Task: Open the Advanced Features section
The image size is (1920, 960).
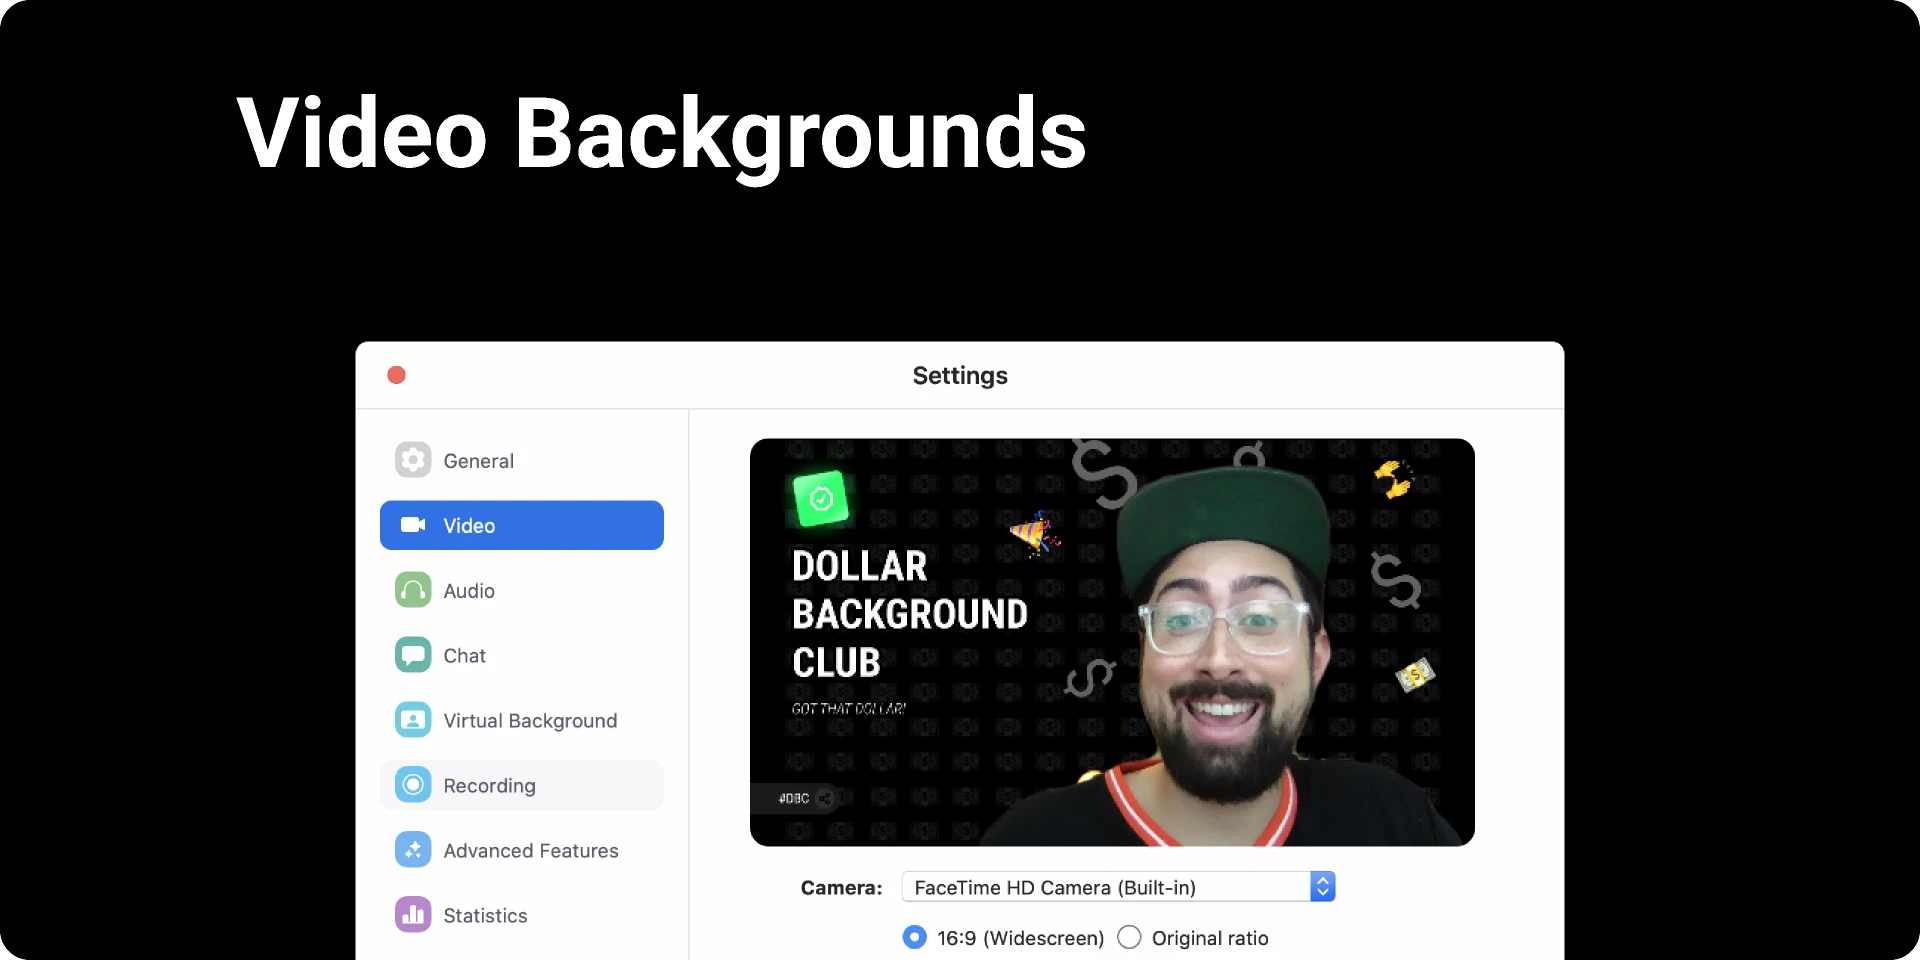Action: pyautogui.click(x=522, y=850)
